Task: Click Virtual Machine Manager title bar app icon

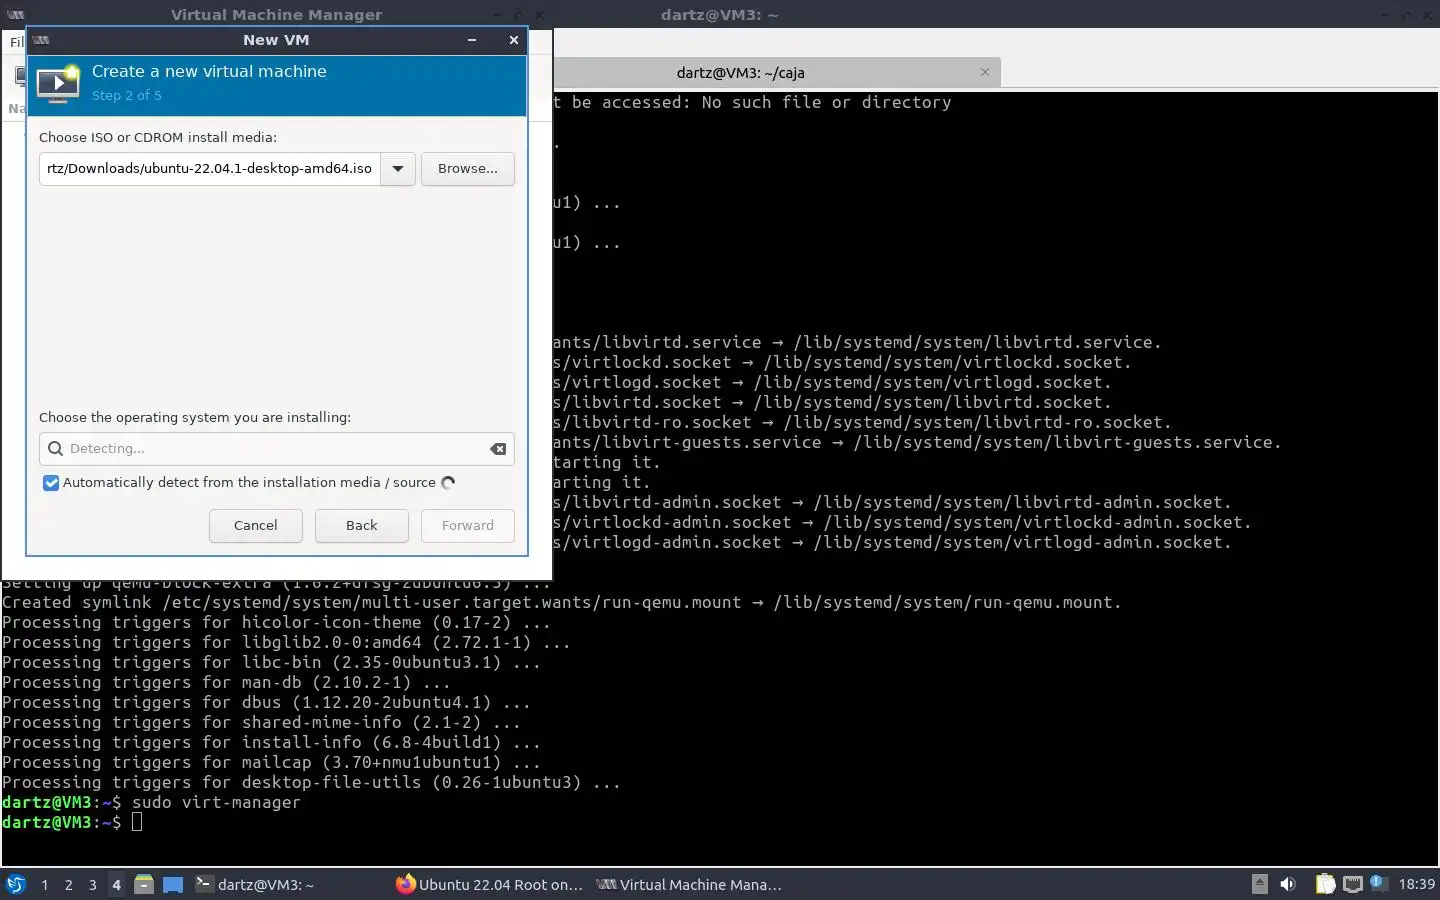Action: tap(15, 14)
